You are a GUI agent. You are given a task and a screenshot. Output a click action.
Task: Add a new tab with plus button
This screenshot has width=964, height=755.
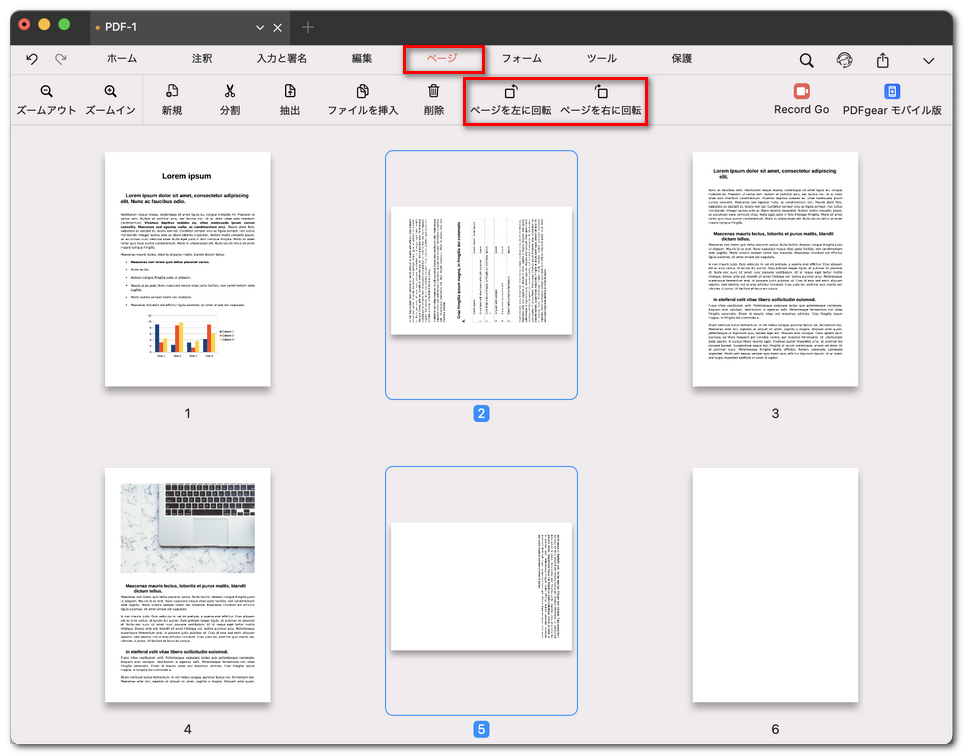(308, 27)
